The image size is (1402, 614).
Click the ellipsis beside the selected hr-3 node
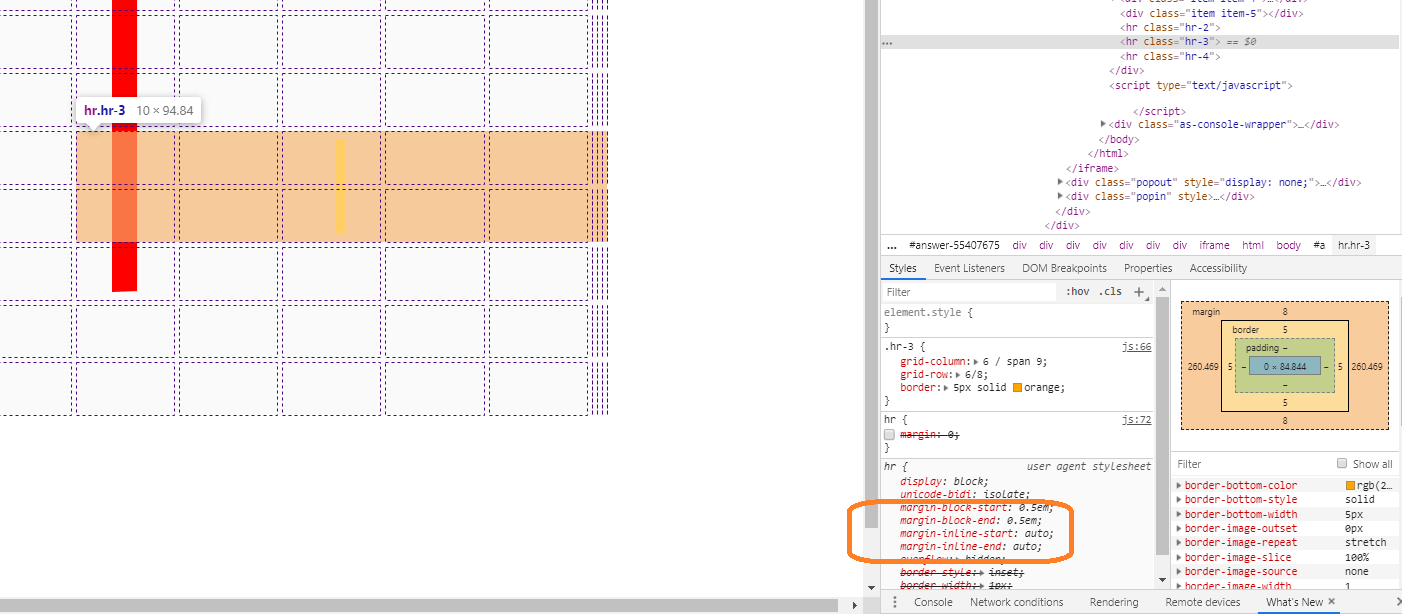click(x=887, y=43)
